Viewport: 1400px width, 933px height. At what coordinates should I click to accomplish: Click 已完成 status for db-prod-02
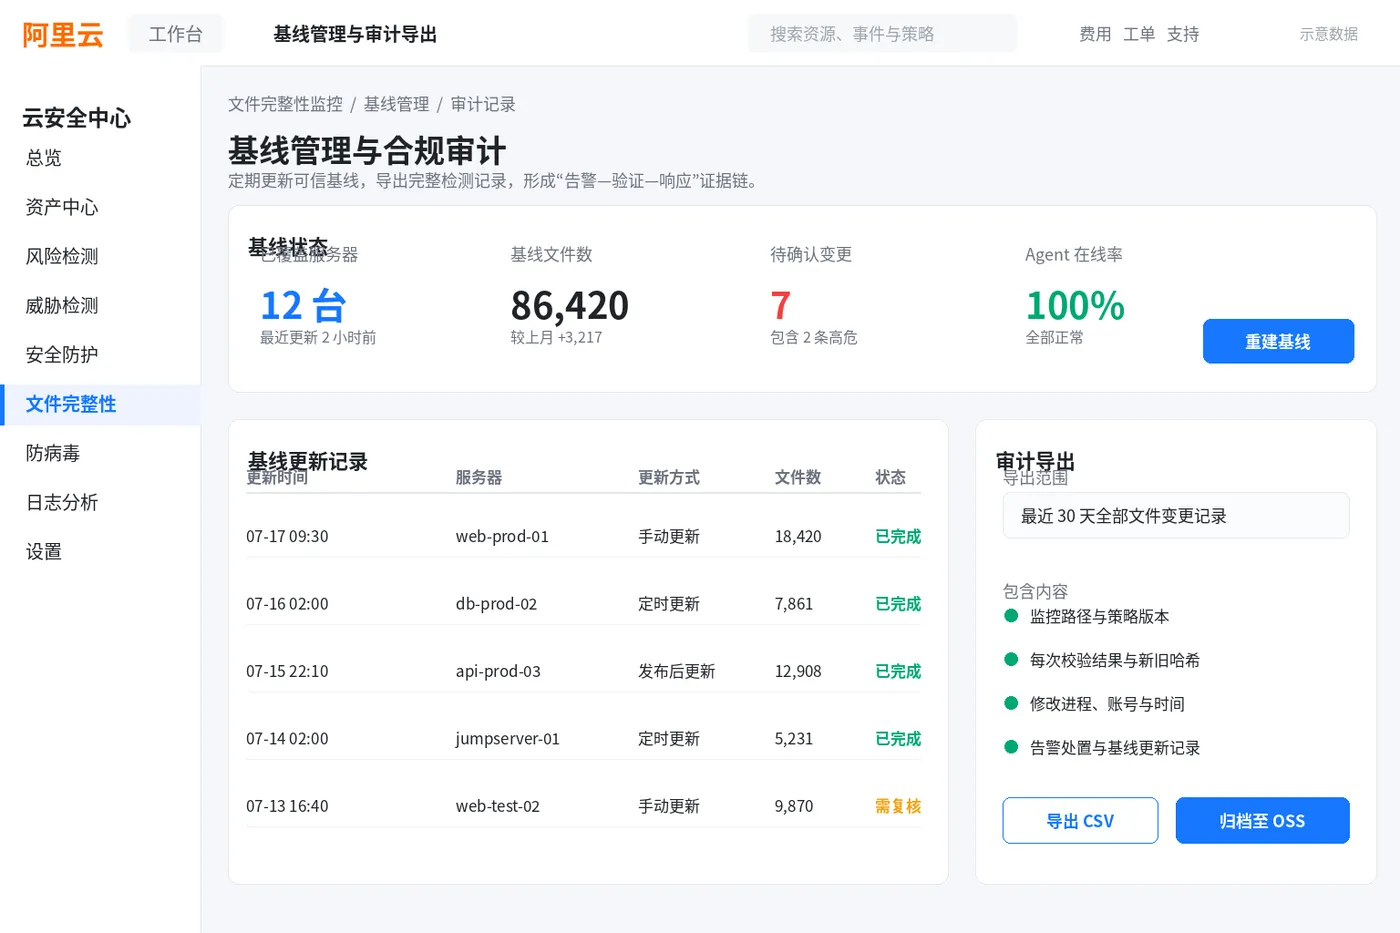tap(898, 604)
